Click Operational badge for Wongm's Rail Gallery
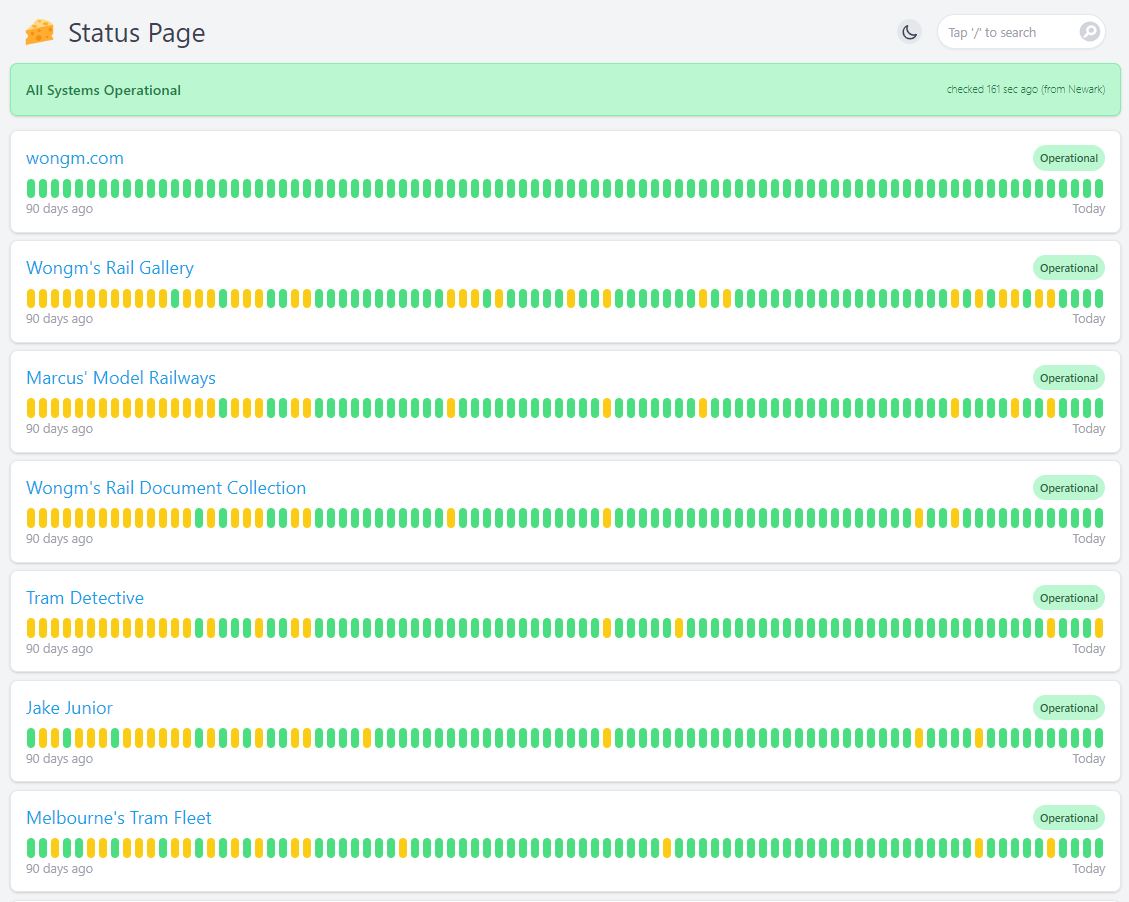The height and width of the screenshot is (902, 1129). click(x=1069, y=269)
